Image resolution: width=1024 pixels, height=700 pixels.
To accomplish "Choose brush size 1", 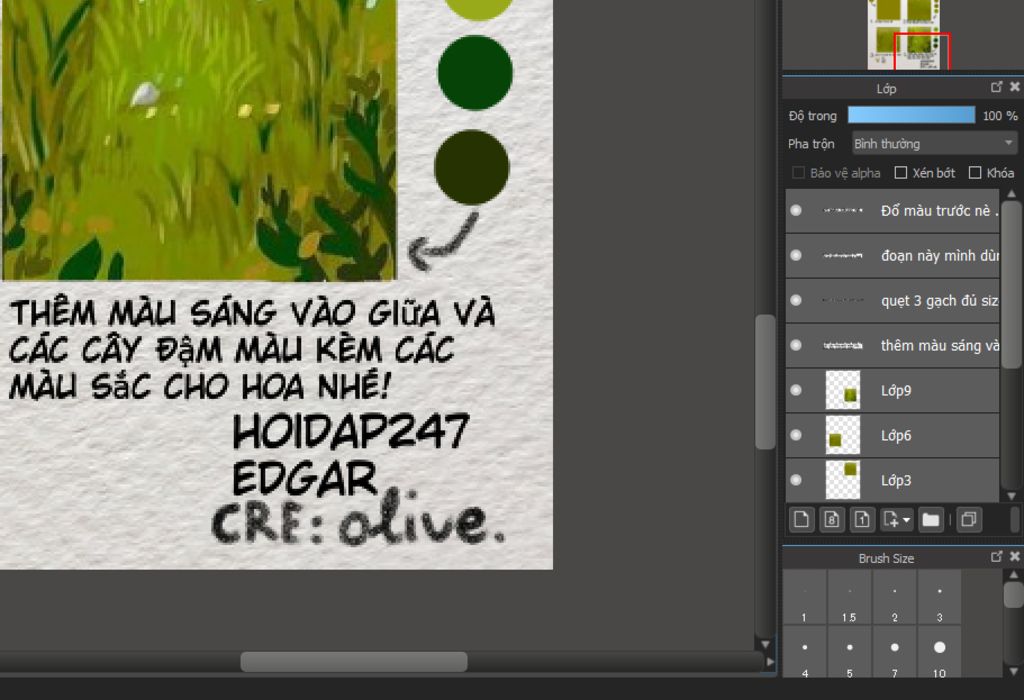I will [805, 597].
